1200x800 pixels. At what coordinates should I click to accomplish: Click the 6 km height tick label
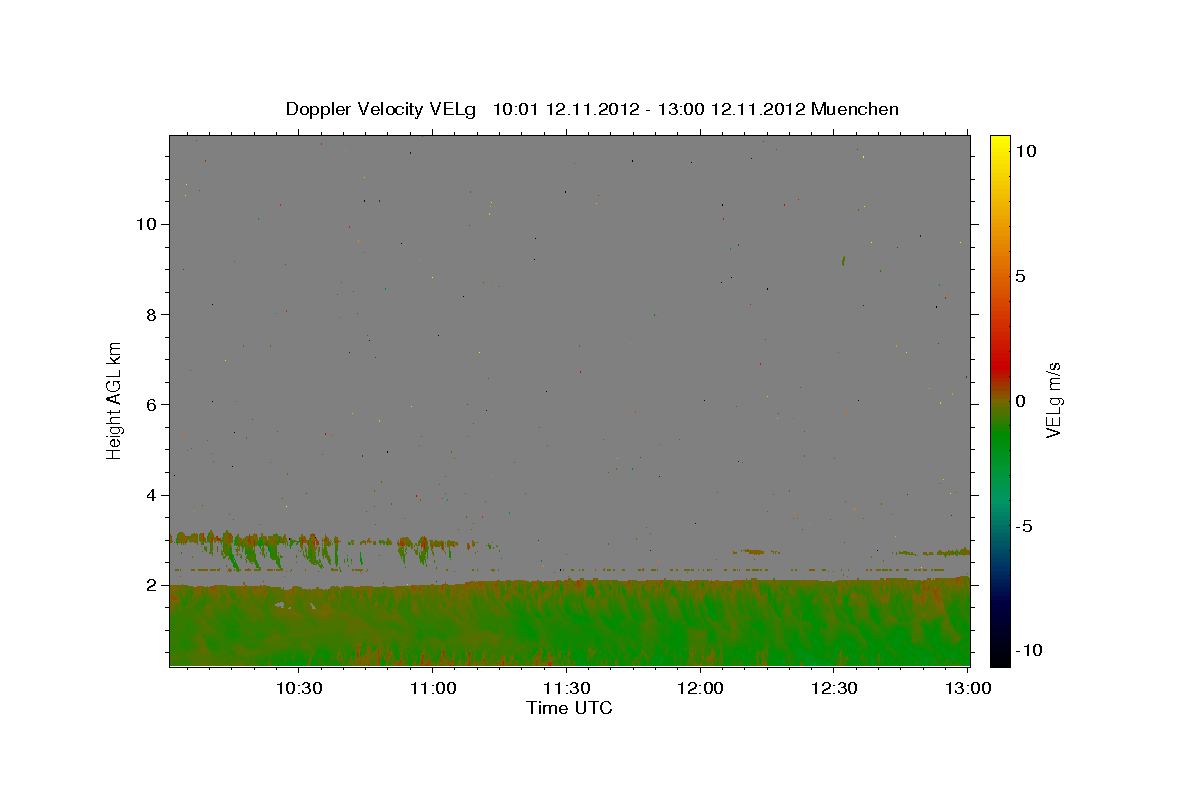click(151, 405)
